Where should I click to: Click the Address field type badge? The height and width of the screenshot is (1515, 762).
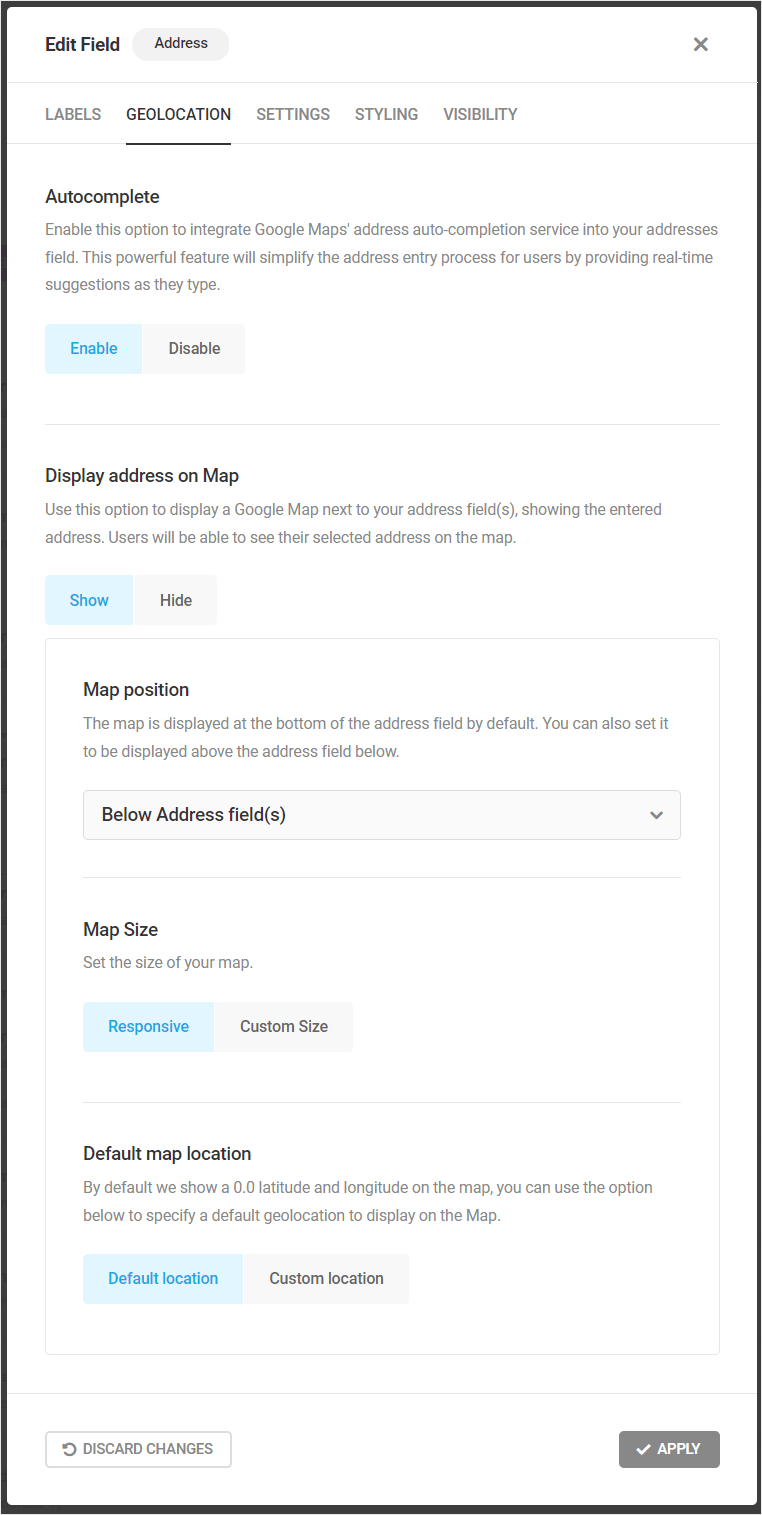coord(180,44)
